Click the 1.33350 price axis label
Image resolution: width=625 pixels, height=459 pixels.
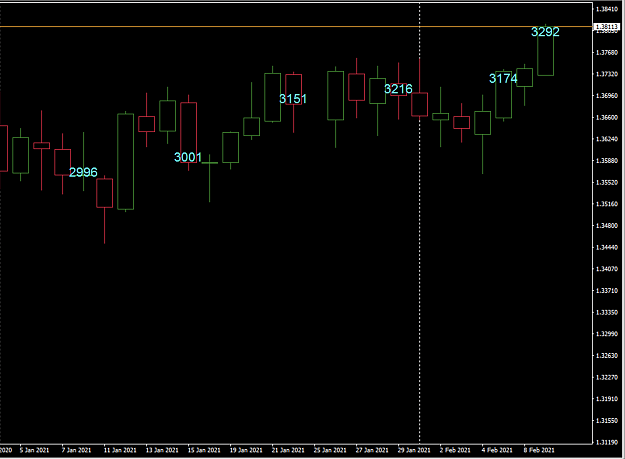coord(607,312)
